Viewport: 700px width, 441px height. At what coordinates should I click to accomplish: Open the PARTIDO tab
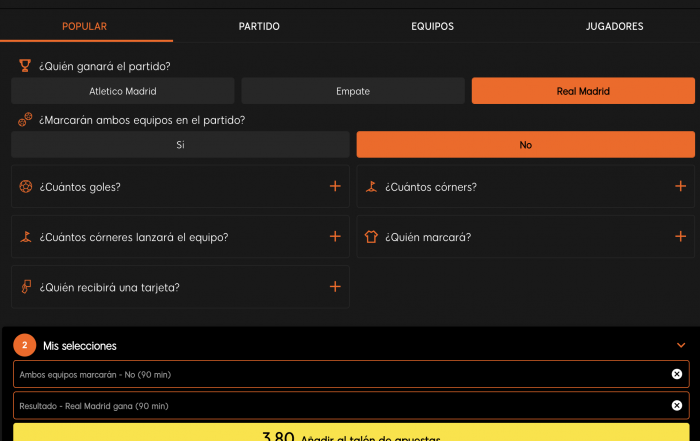(x=259, y=26)
